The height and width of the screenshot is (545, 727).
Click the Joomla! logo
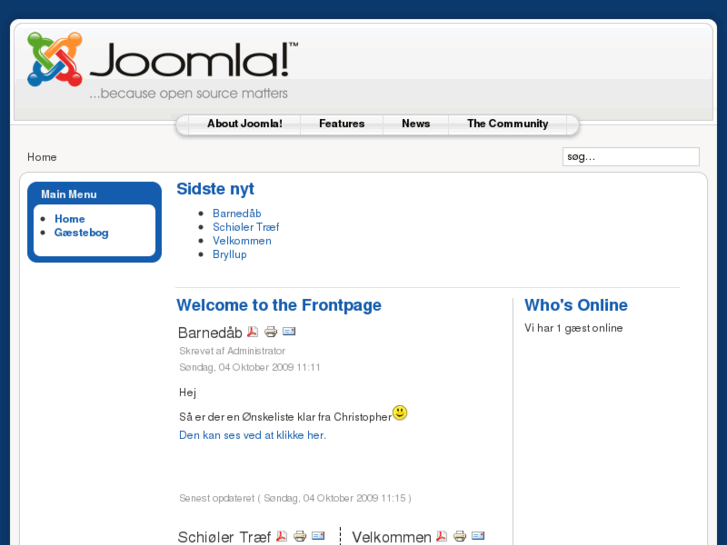[162, 65]
